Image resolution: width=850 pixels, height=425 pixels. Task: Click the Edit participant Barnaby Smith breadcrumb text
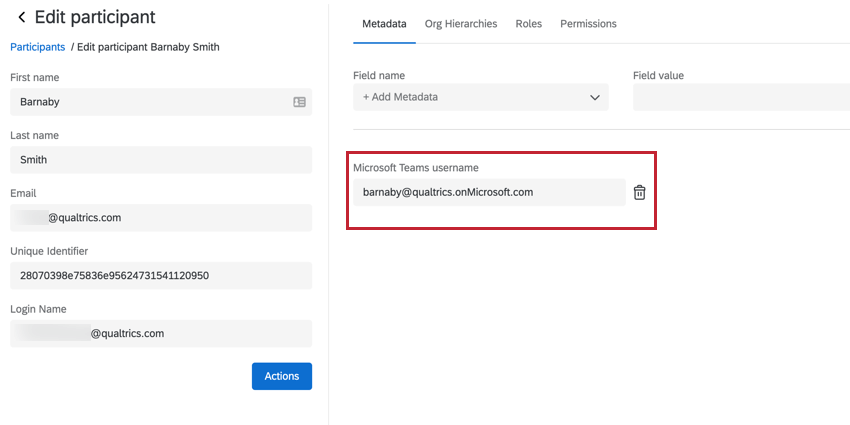tap(149, 47)
